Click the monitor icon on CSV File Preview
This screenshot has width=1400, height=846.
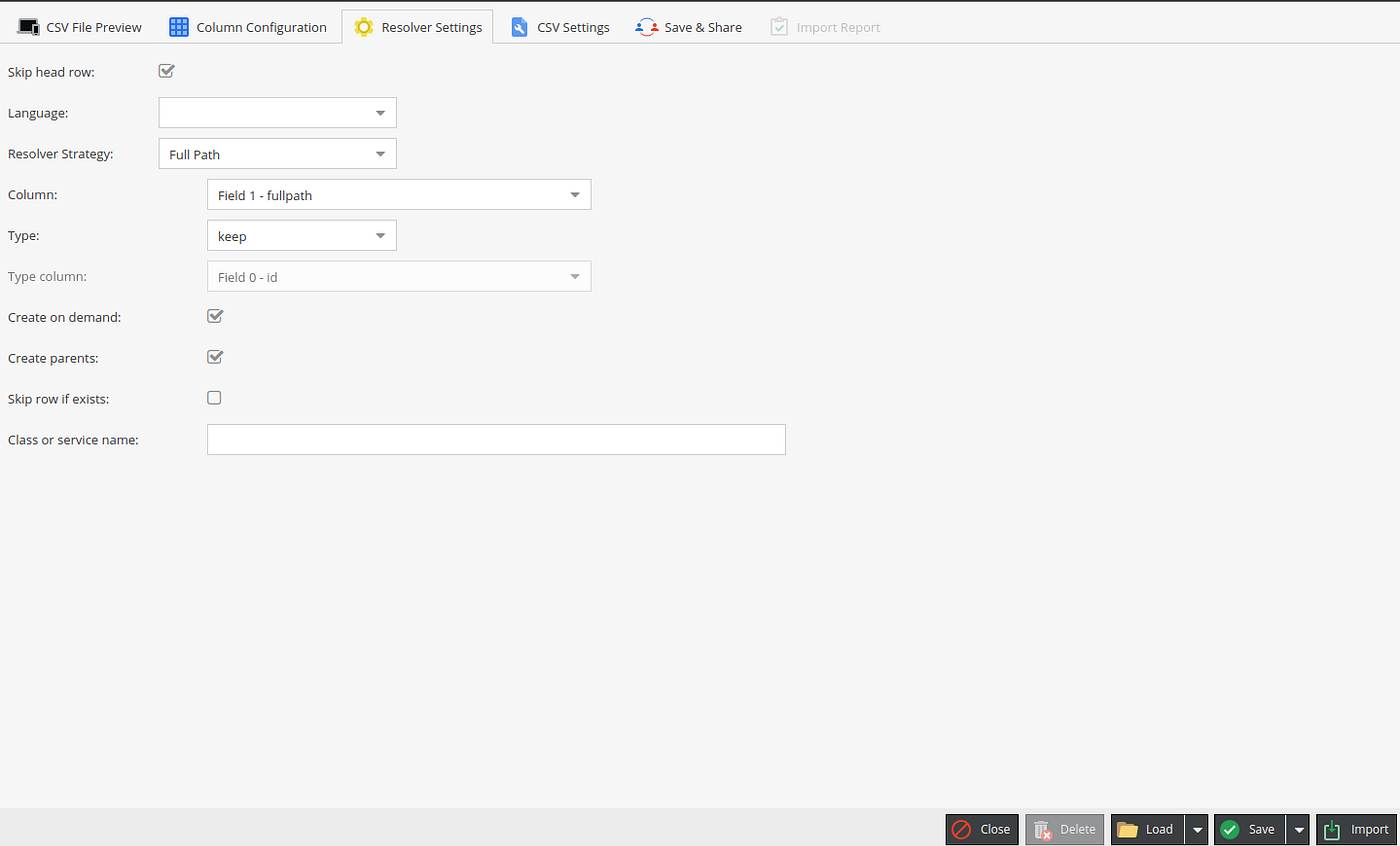(28, 27)
